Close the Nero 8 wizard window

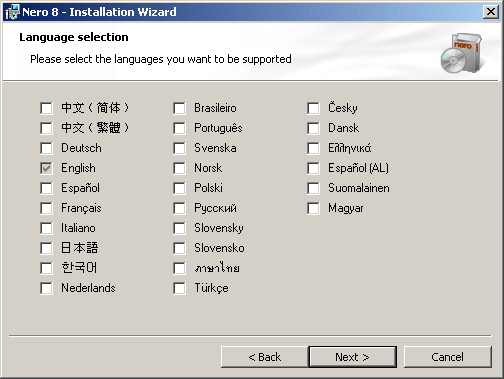(491, 12)
